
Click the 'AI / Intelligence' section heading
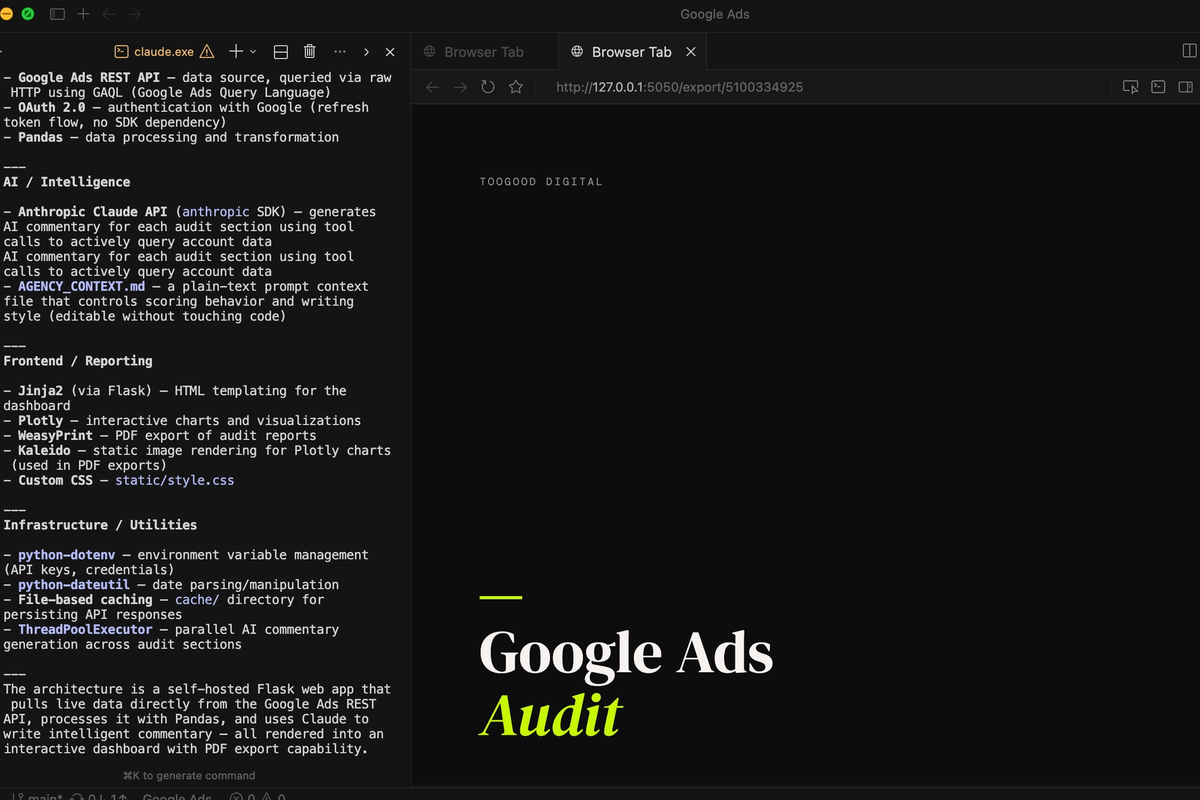pyautogui.click(x=67, y=182)
